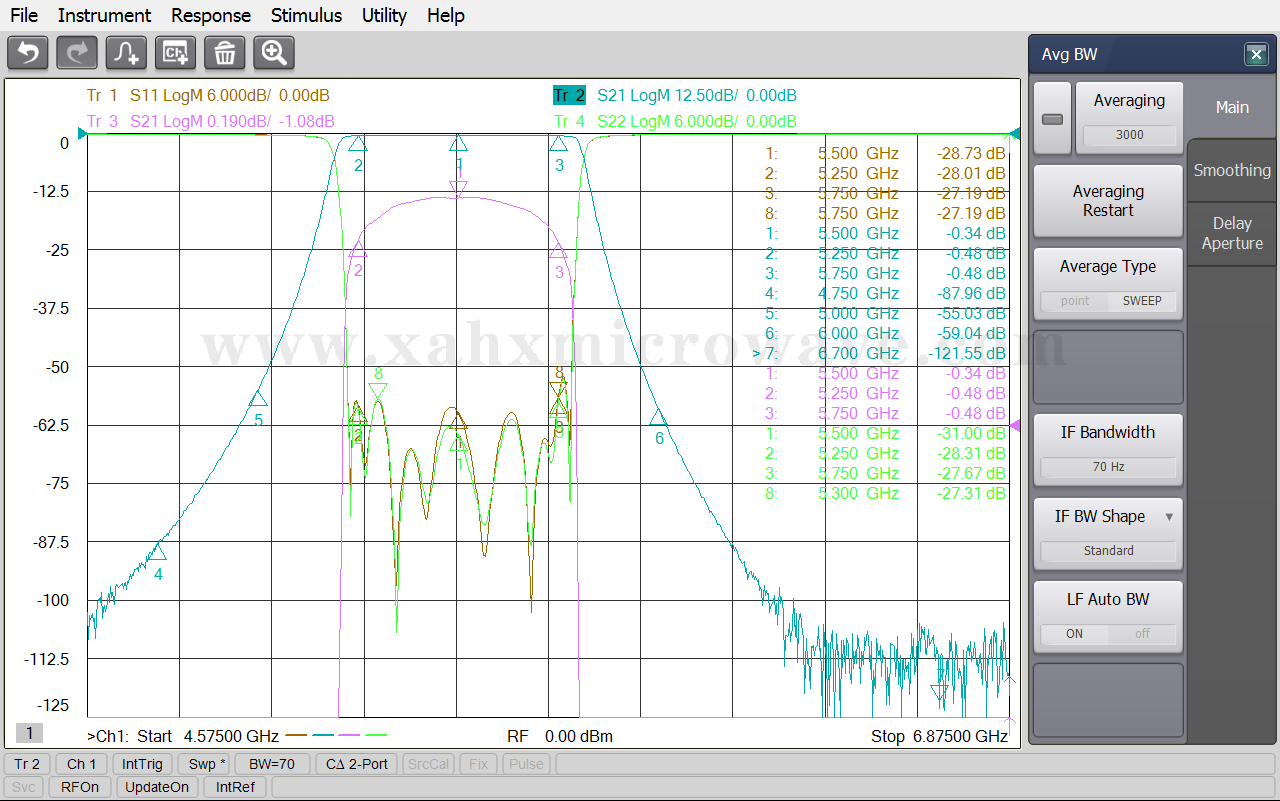Click the RFOn status button
The width and height of the screenshot is (1280, 801).
(x=80, y=787)
